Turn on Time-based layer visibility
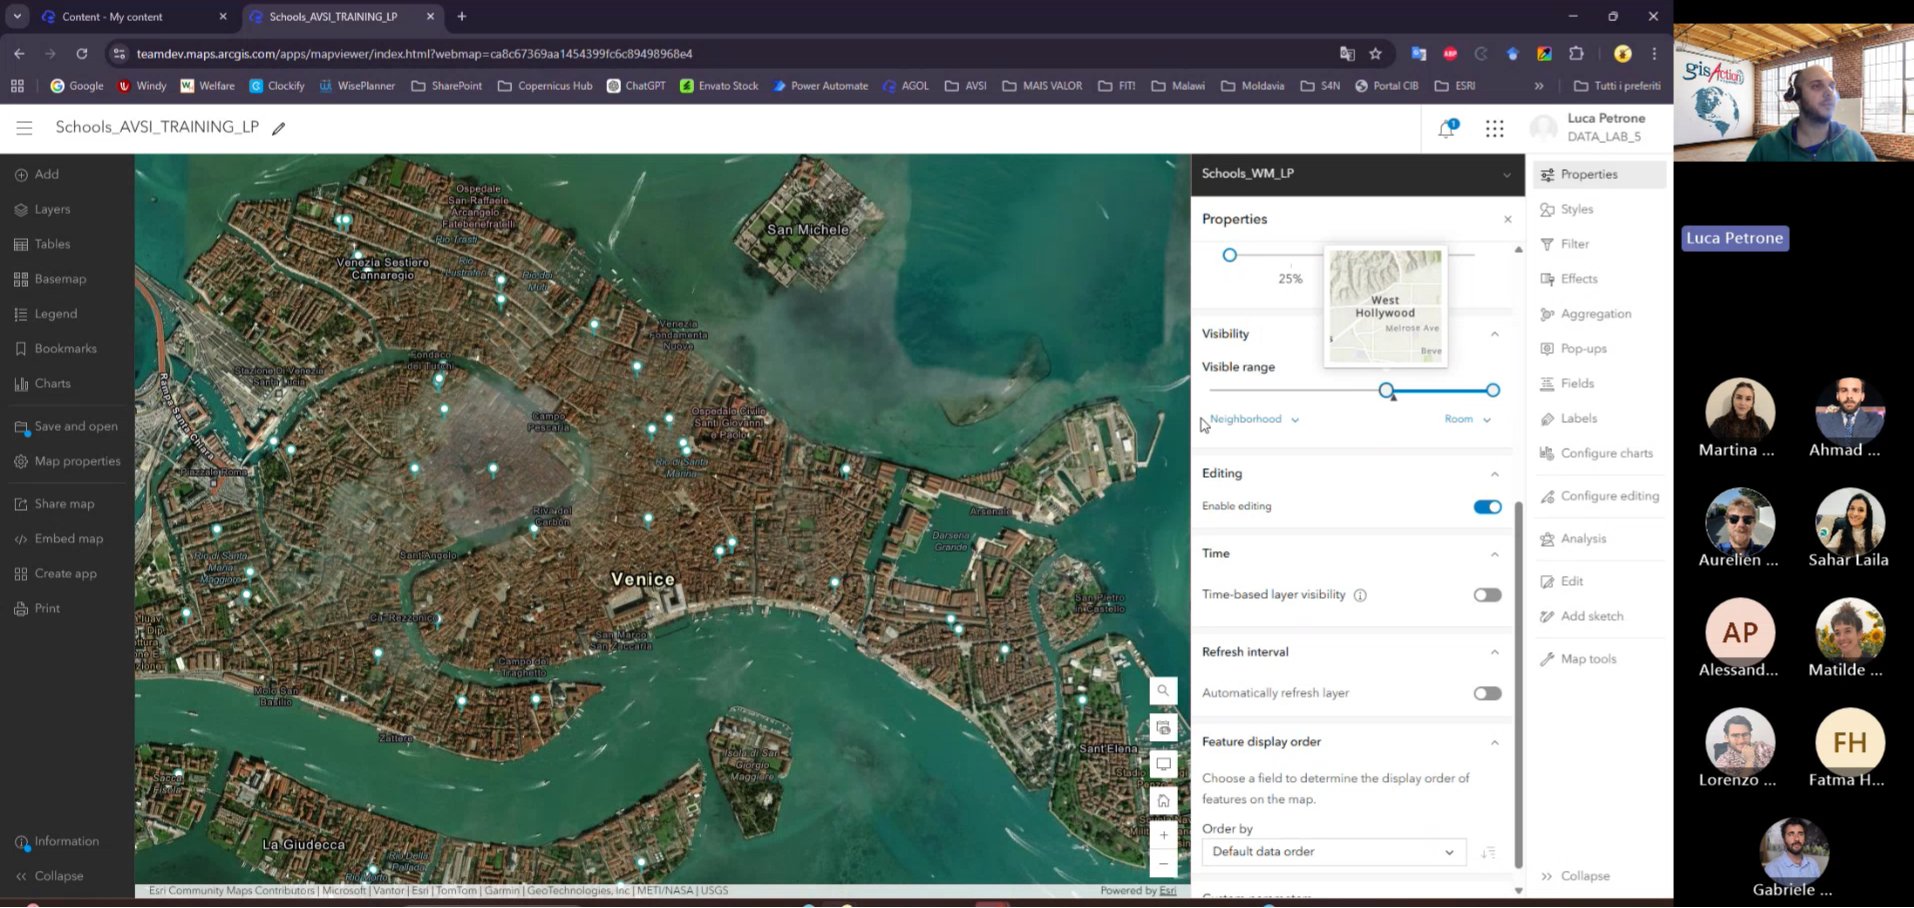 tap(1487, 595)
